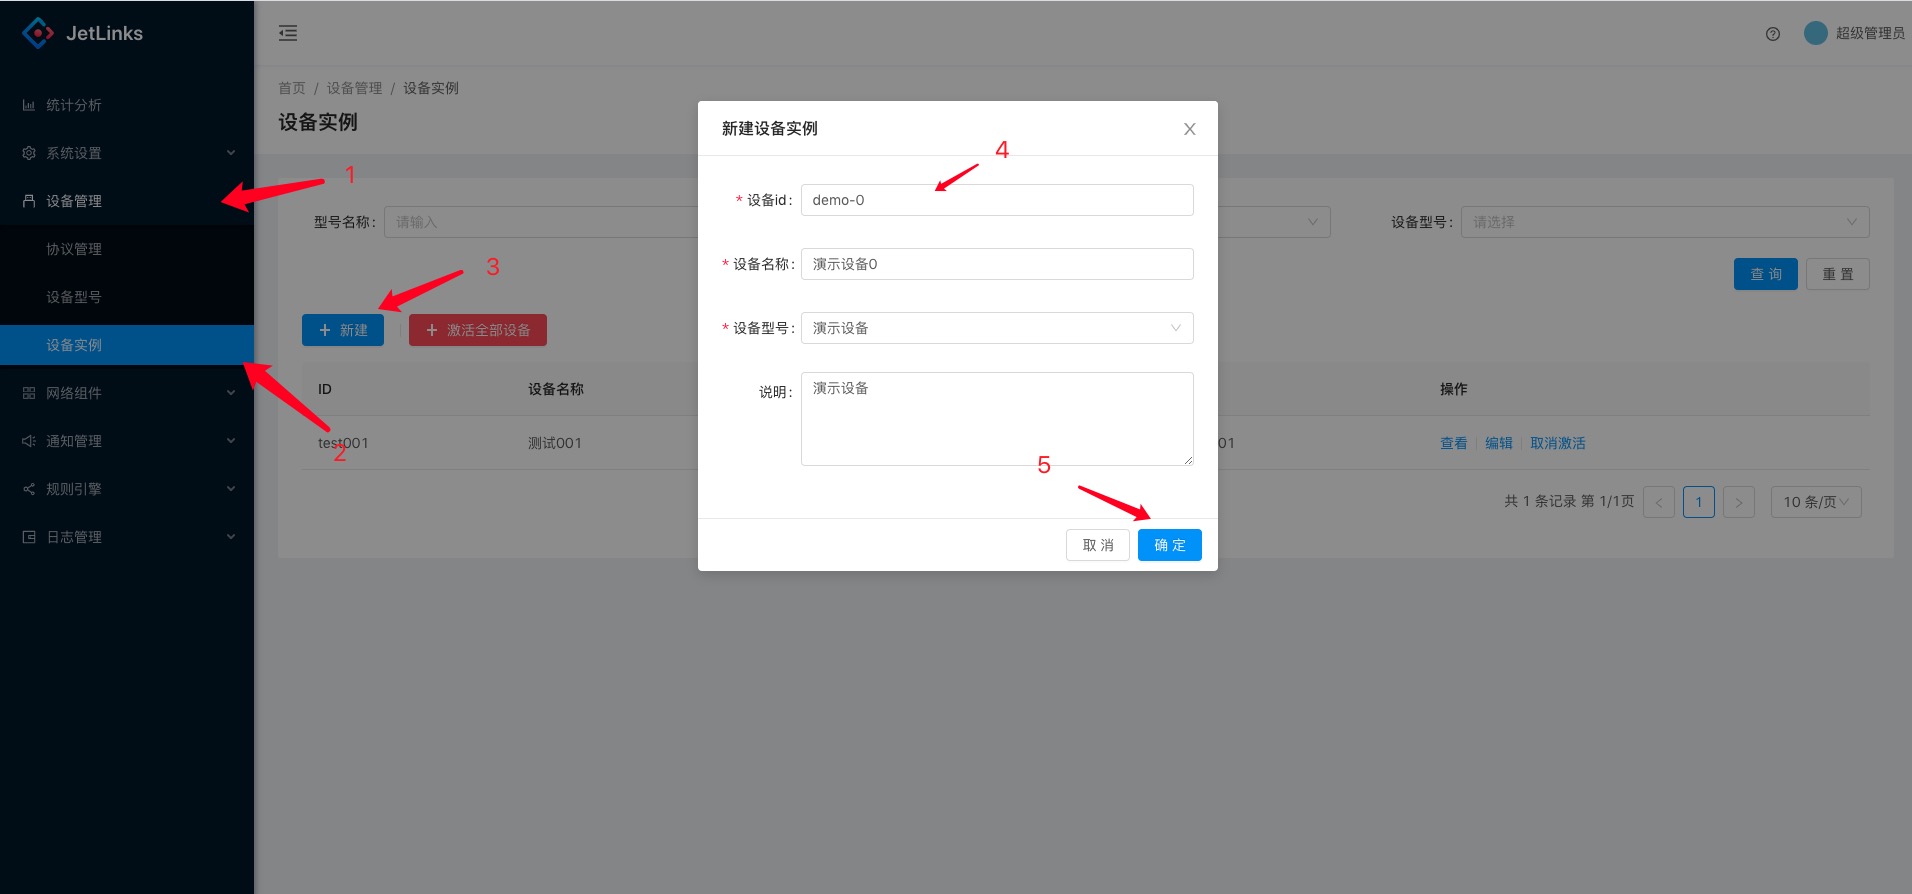The height and width of the screenshot is (894, 1912).
Task: Click the 超级管理员 user avatar
Action: (1815, 33)
